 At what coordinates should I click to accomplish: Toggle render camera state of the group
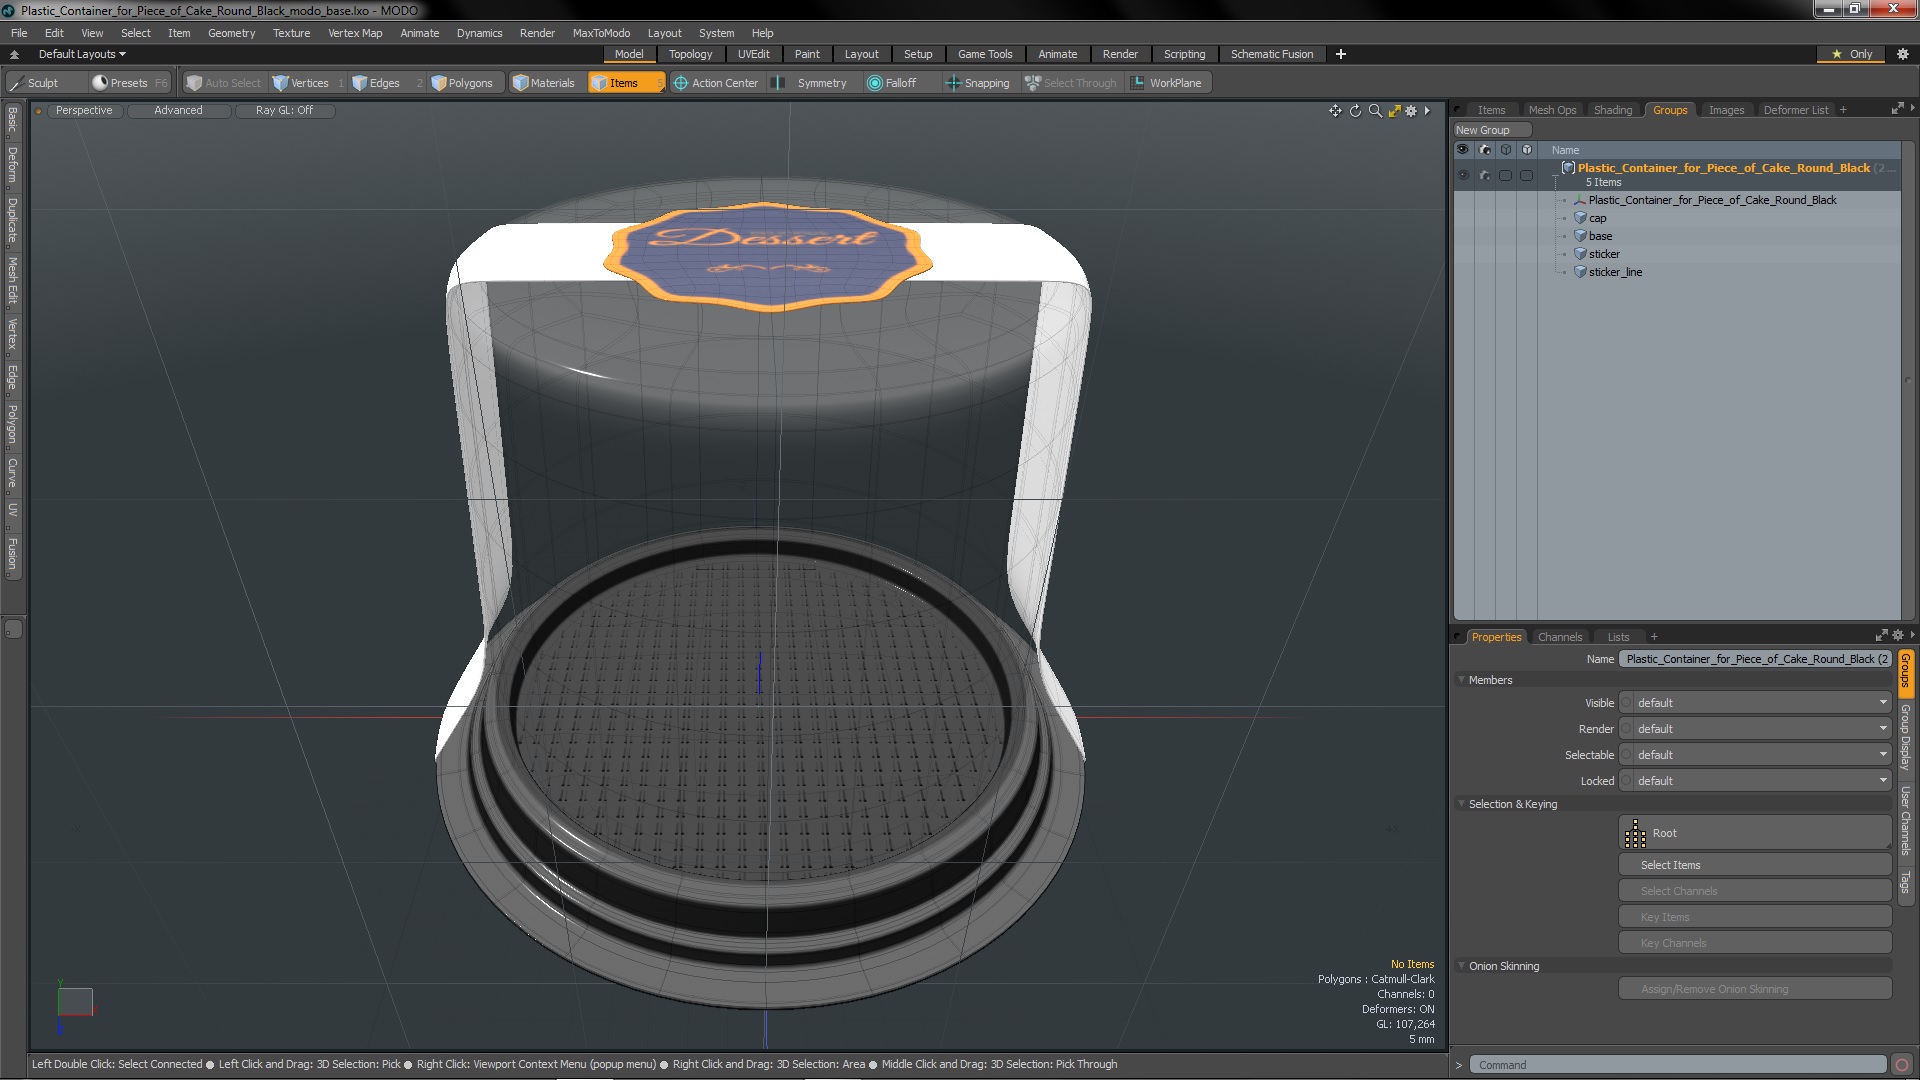click(x=1484, y=175)
